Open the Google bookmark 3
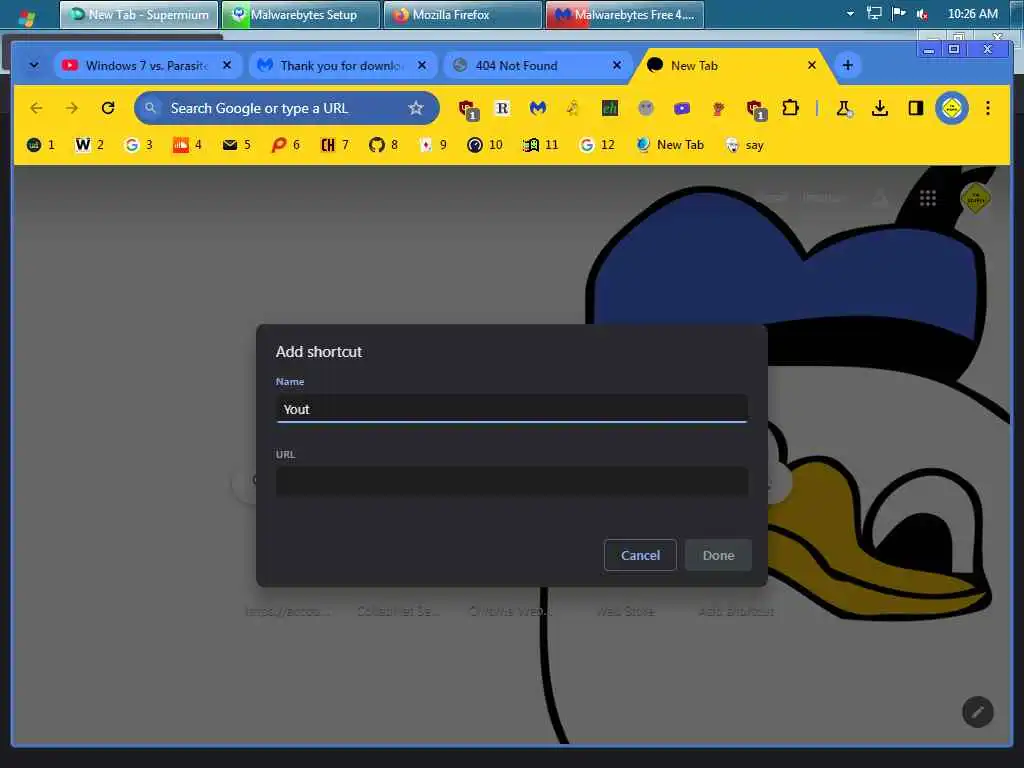This screenshot has height=768, width=1024. click(138, 145)
